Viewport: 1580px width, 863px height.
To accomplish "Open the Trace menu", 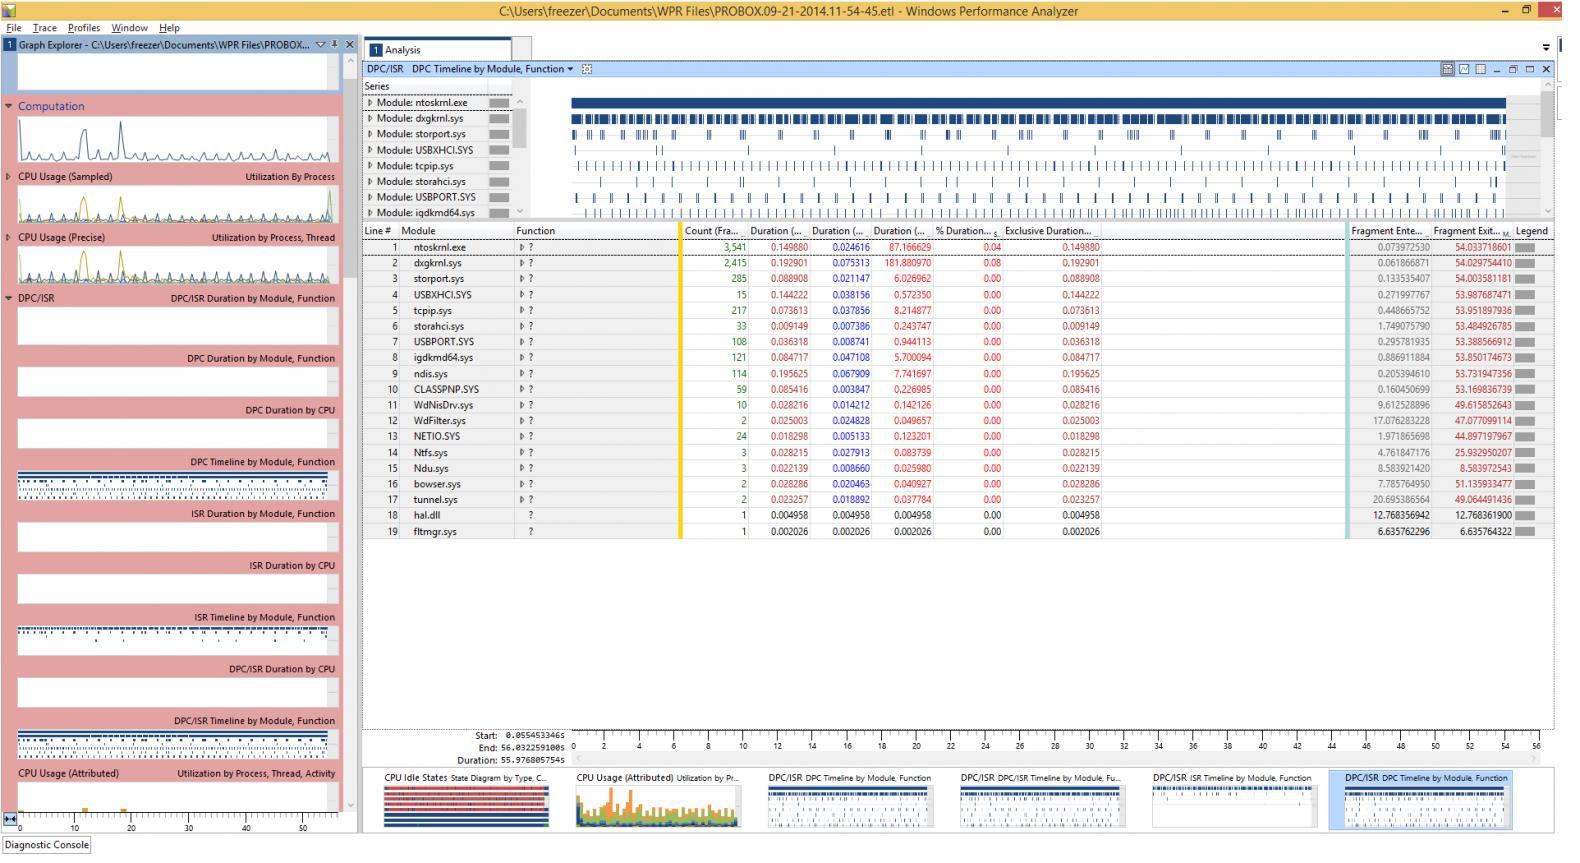I will 45,28.
